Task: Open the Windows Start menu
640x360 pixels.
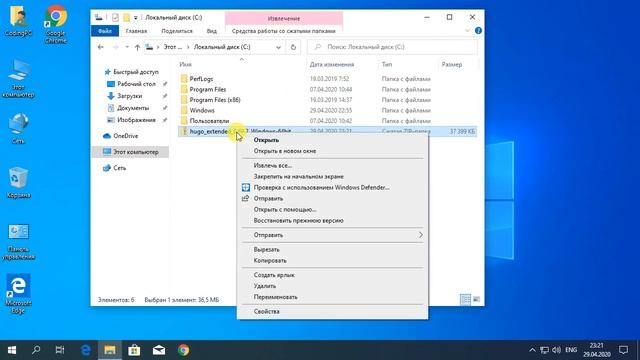Action: tap(12, 350)
